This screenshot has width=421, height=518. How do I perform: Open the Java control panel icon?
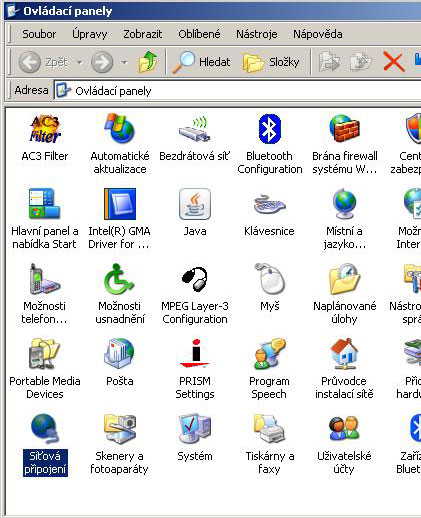pyautogui.click(x=195, y=204)
